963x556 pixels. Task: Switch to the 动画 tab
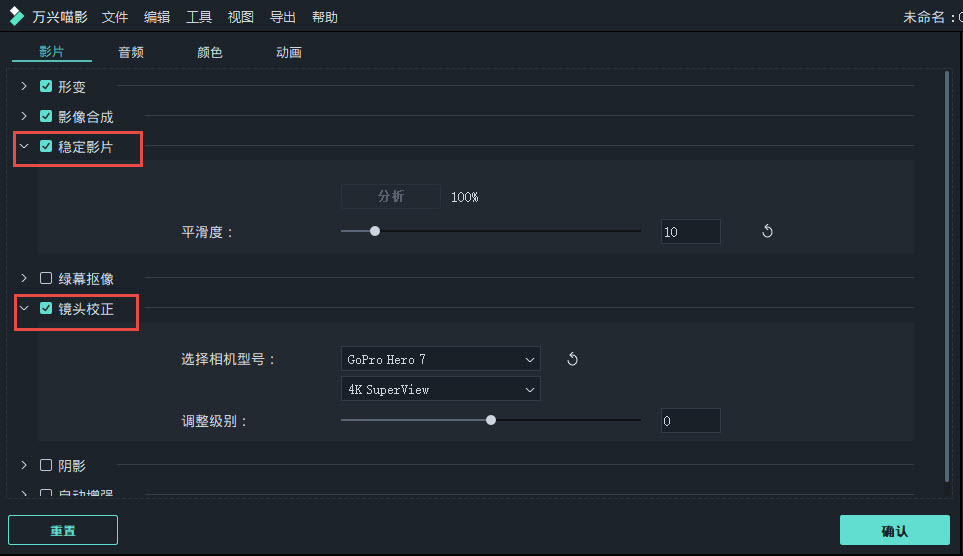(x=289, y=52)
